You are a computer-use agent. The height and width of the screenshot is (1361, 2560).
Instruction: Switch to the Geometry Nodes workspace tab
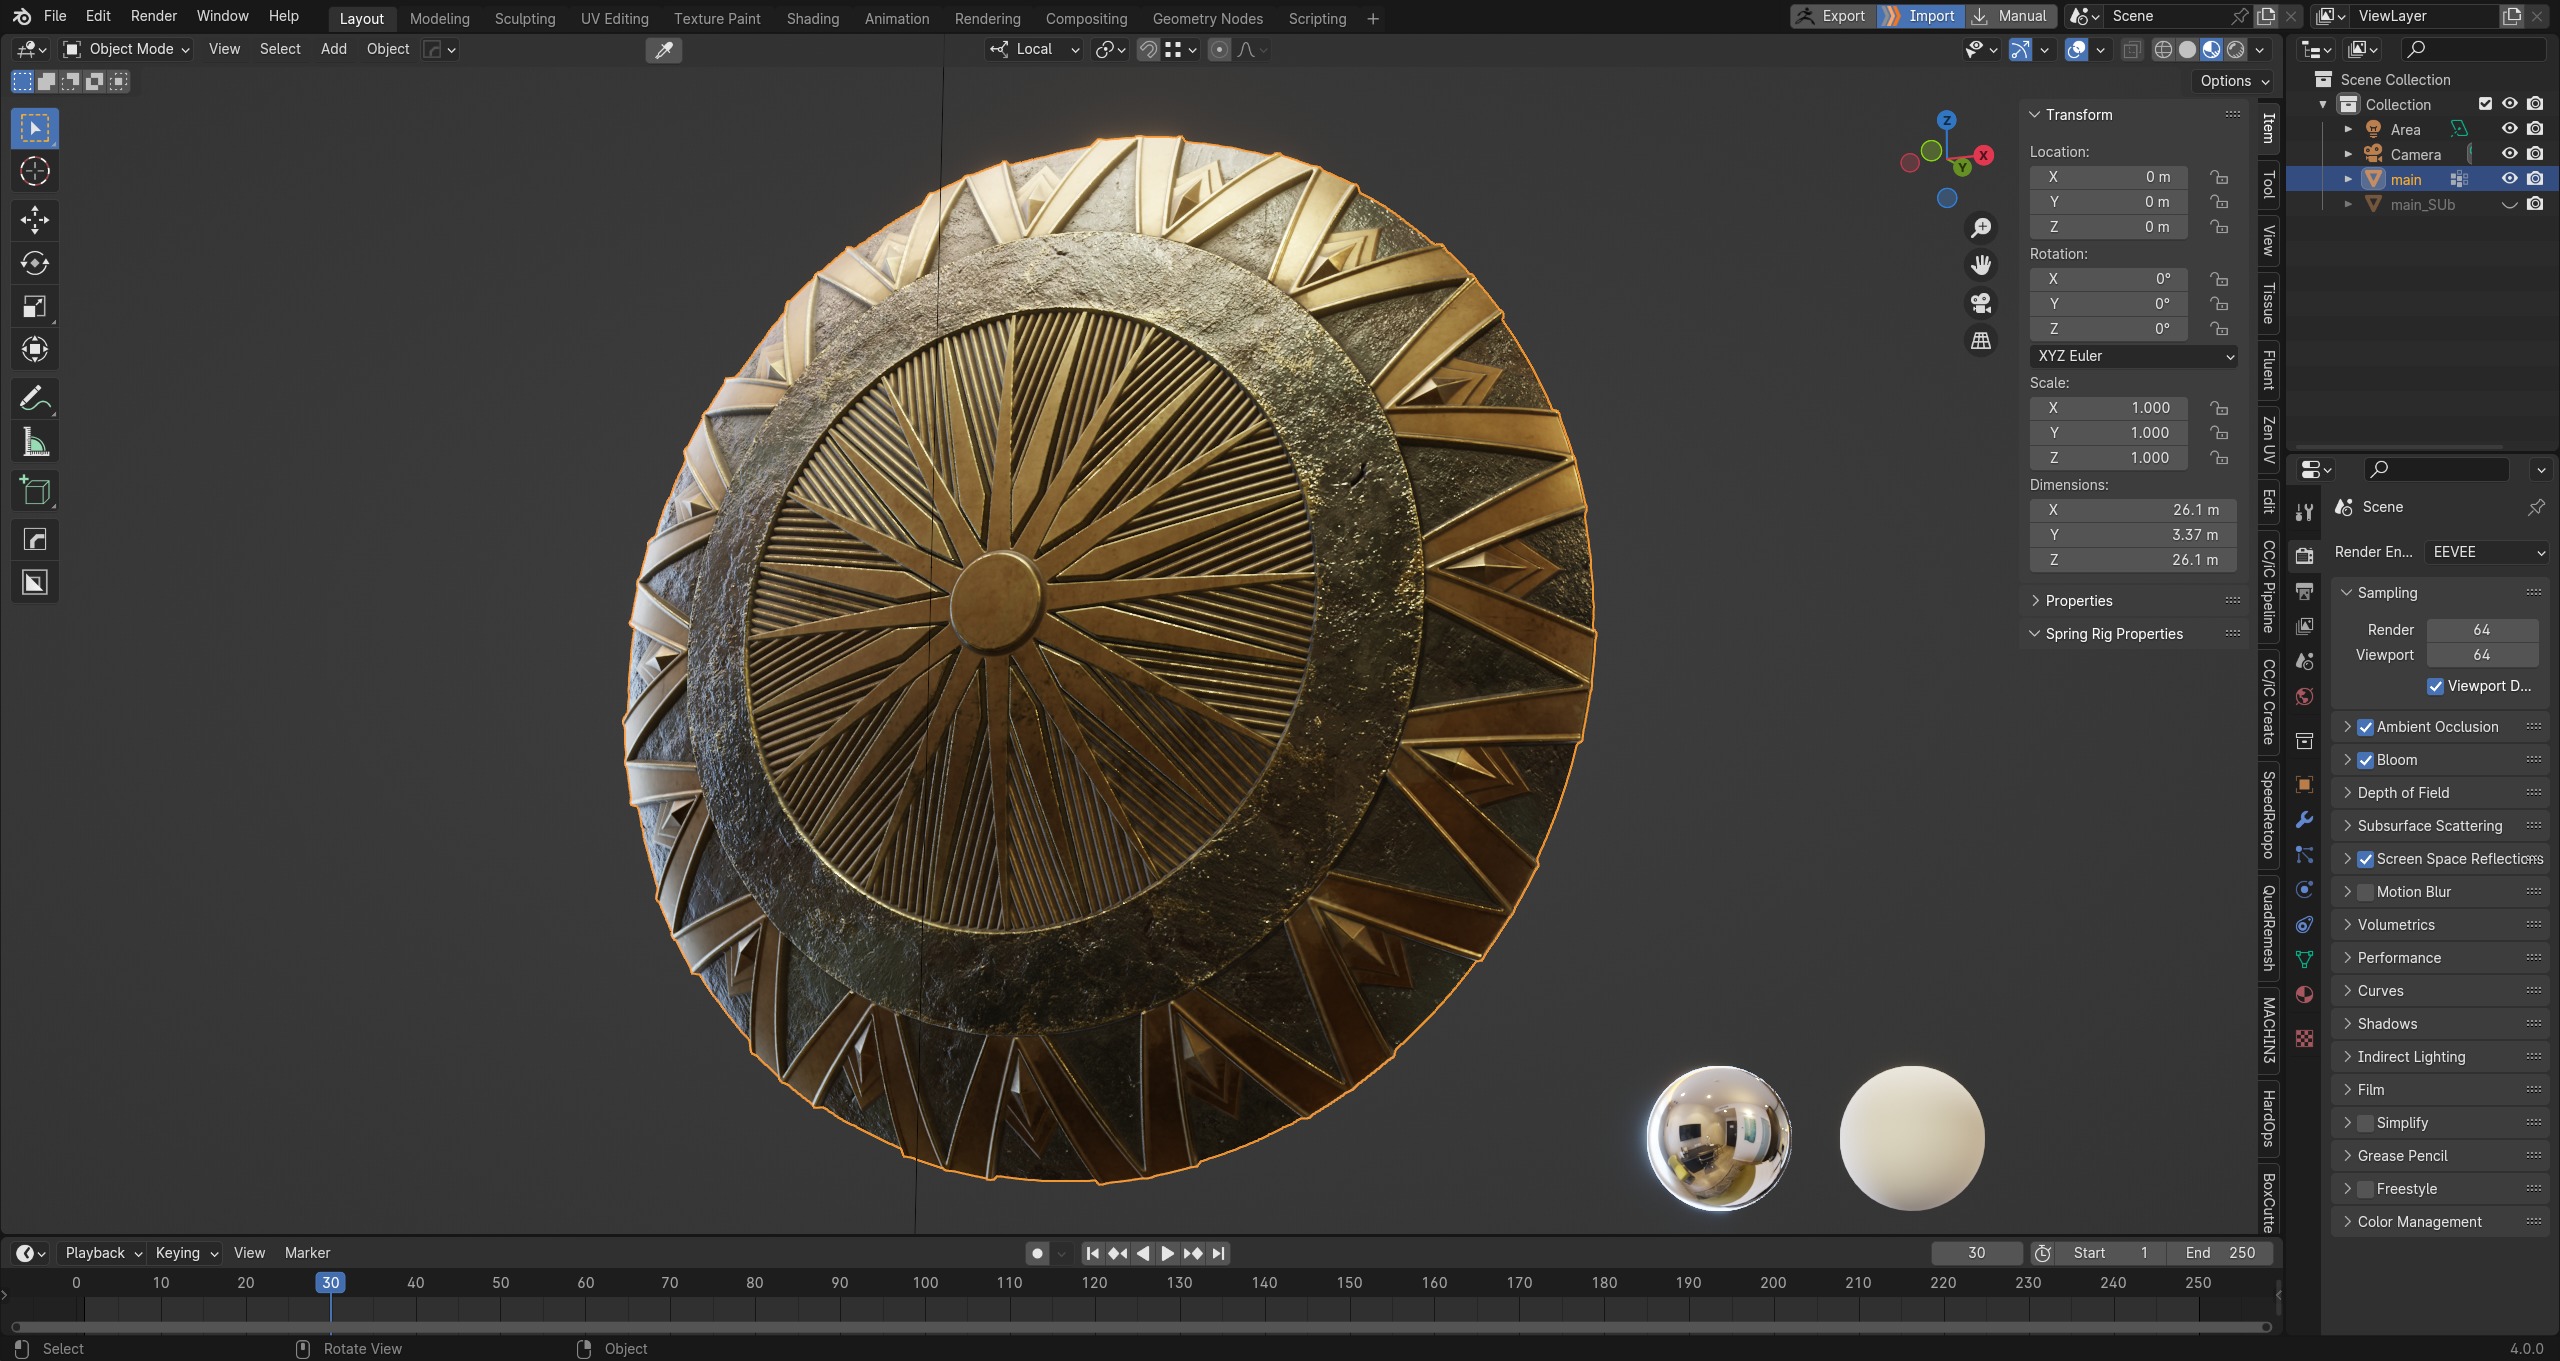coord(1207,18)
